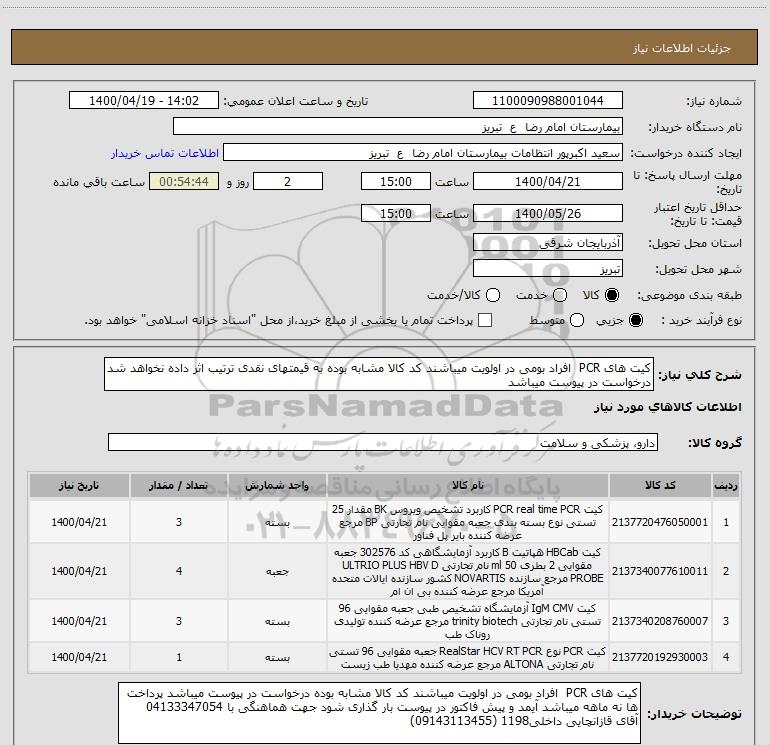The image size is (770, 745).
Task: Toggle the اسناد خزانه اسلامی payment checkbox
Action: [485, 320]
